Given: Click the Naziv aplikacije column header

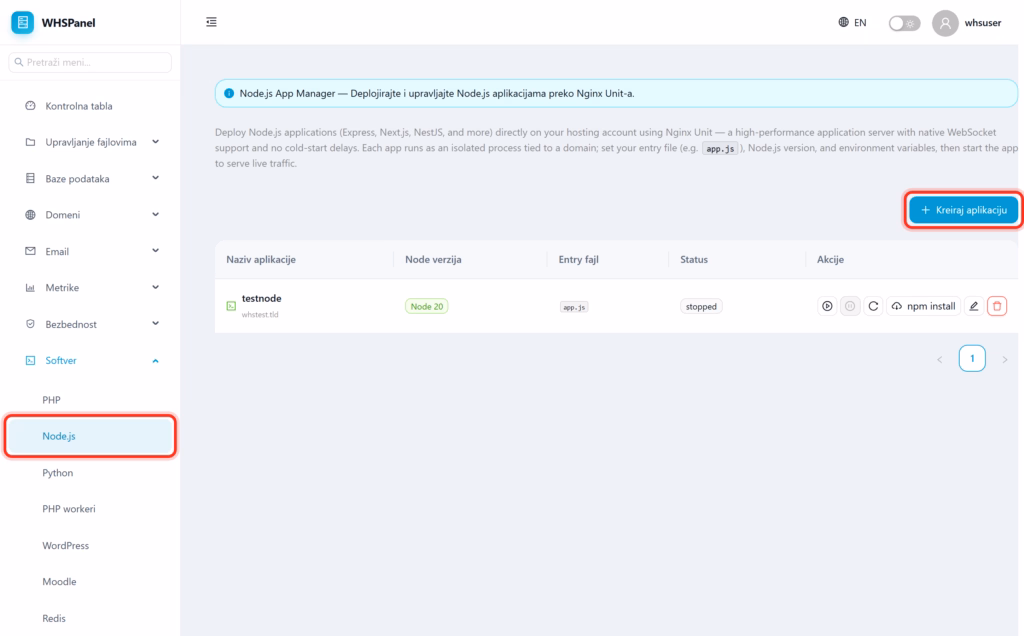Looking at the screenshot, I should click(x=261, y=259).
